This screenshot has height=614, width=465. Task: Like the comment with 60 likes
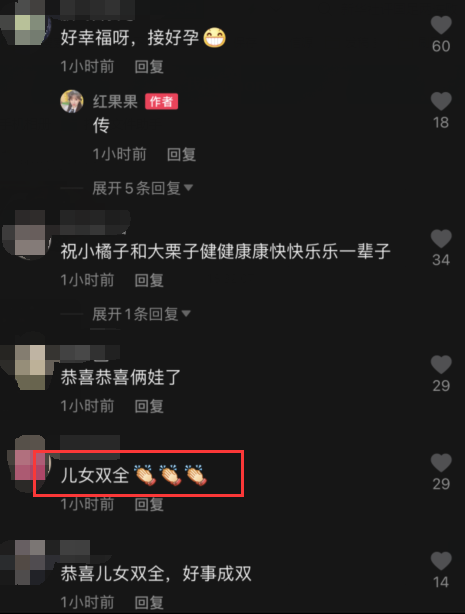click(441, 26)
